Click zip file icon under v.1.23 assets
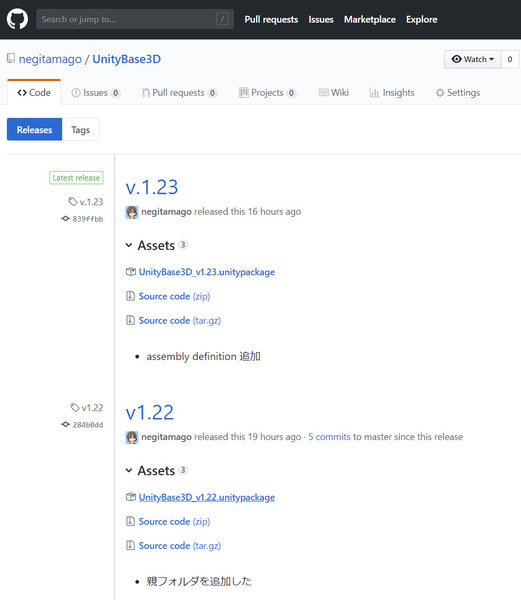 [x=130, y=296]
